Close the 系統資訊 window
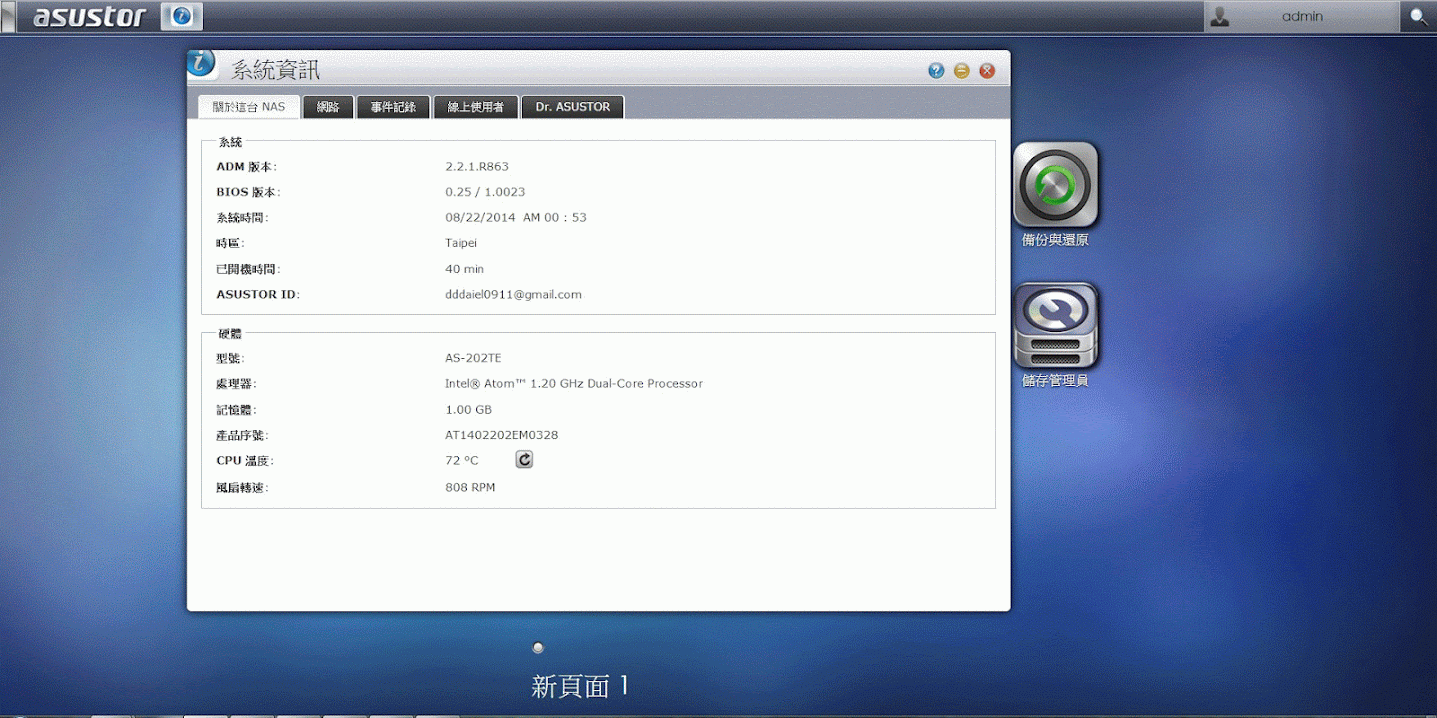1437x718 pixels. [987, 70]
